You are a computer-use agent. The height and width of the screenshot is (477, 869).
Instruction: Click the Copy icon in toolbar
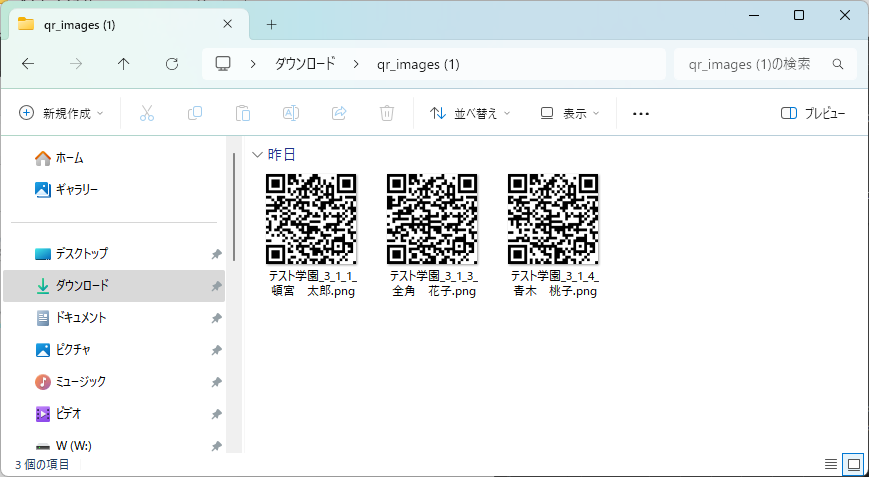pos(195,114)
